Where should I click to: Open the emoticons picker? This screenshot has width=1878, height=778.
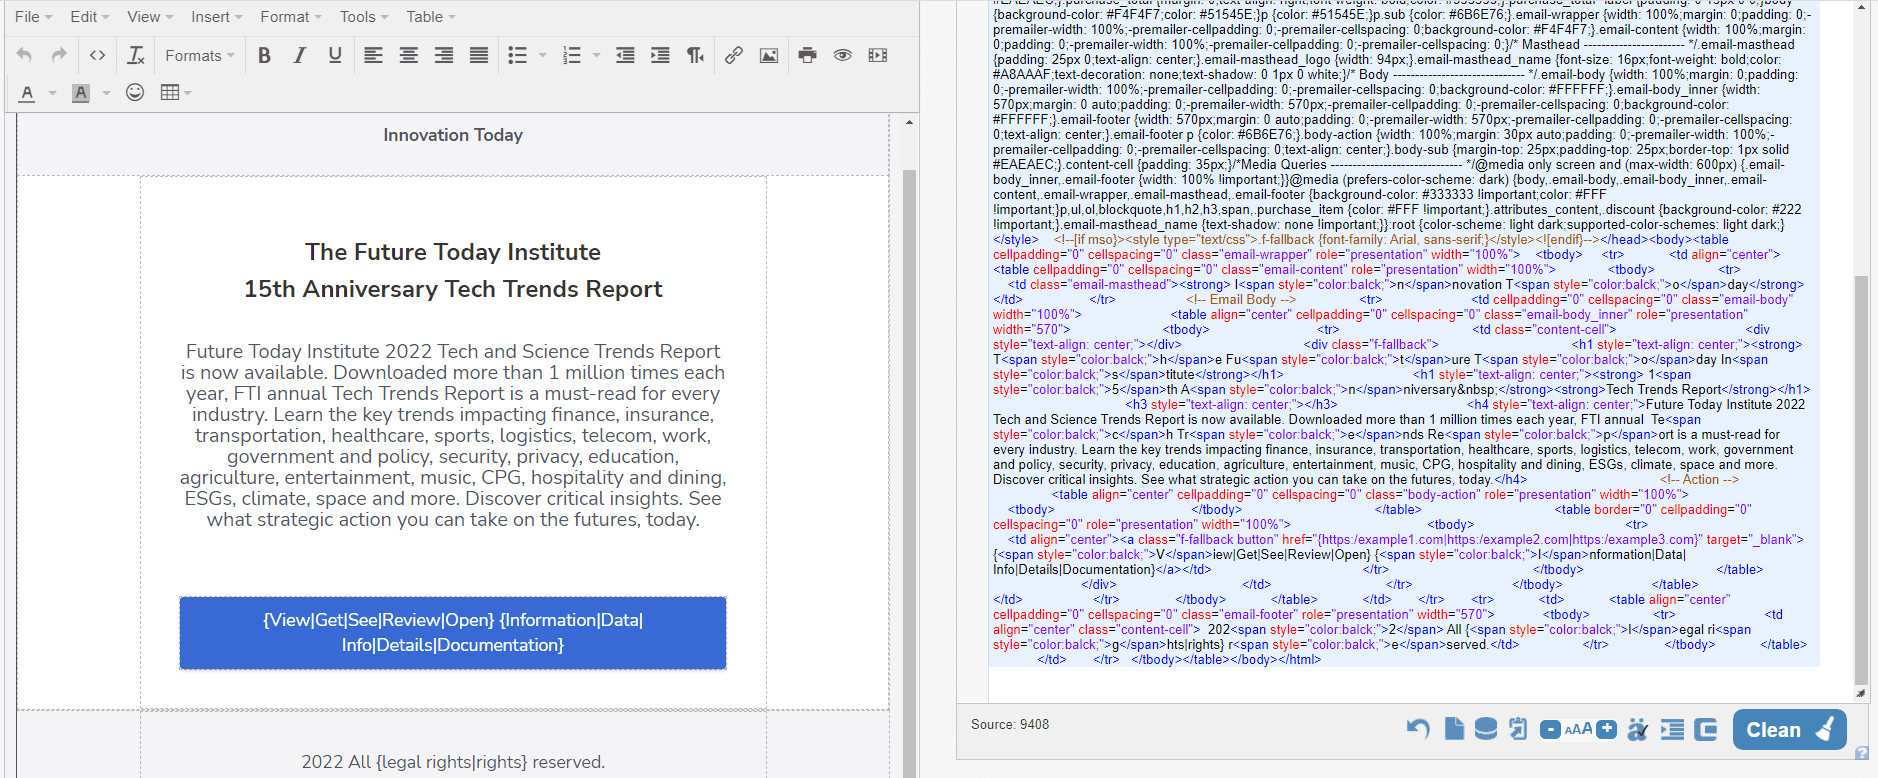click(135, 92)
